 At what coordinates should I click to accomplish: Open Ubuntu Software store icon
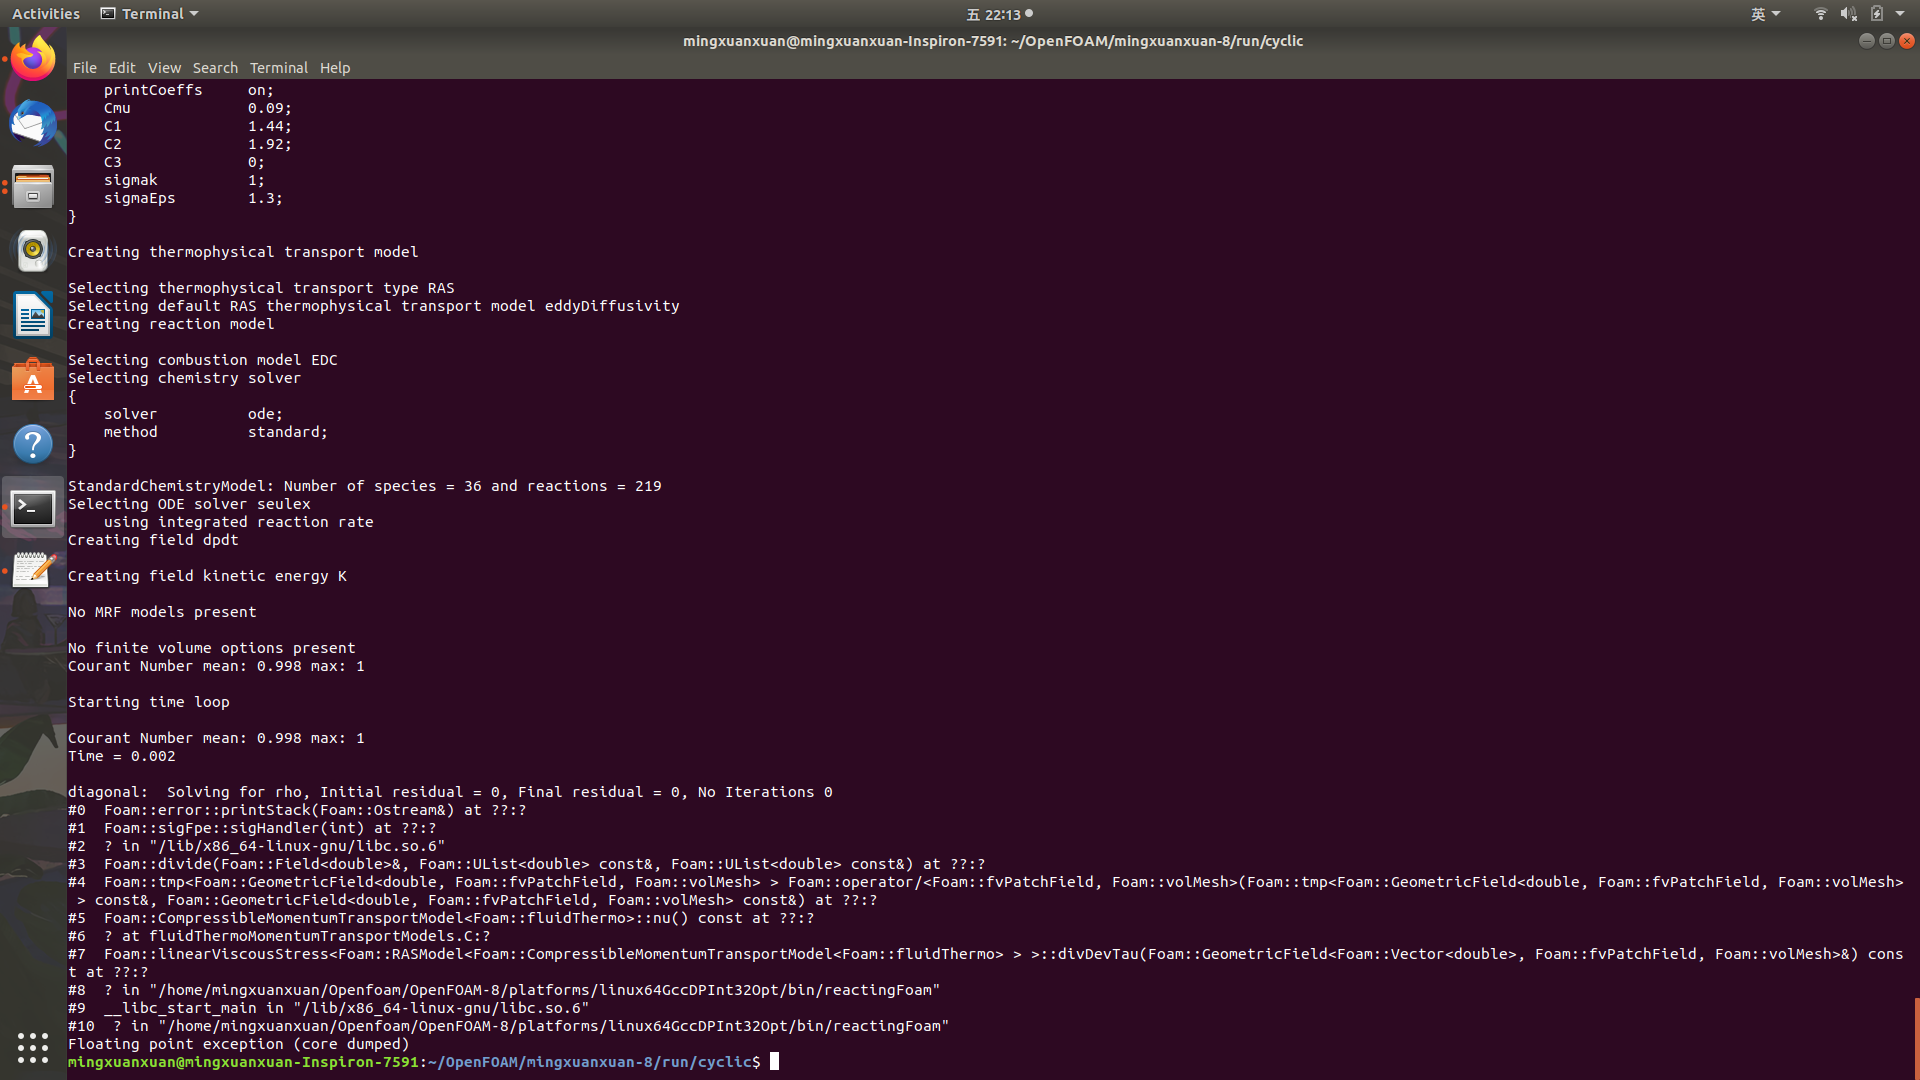click(33, 380)
